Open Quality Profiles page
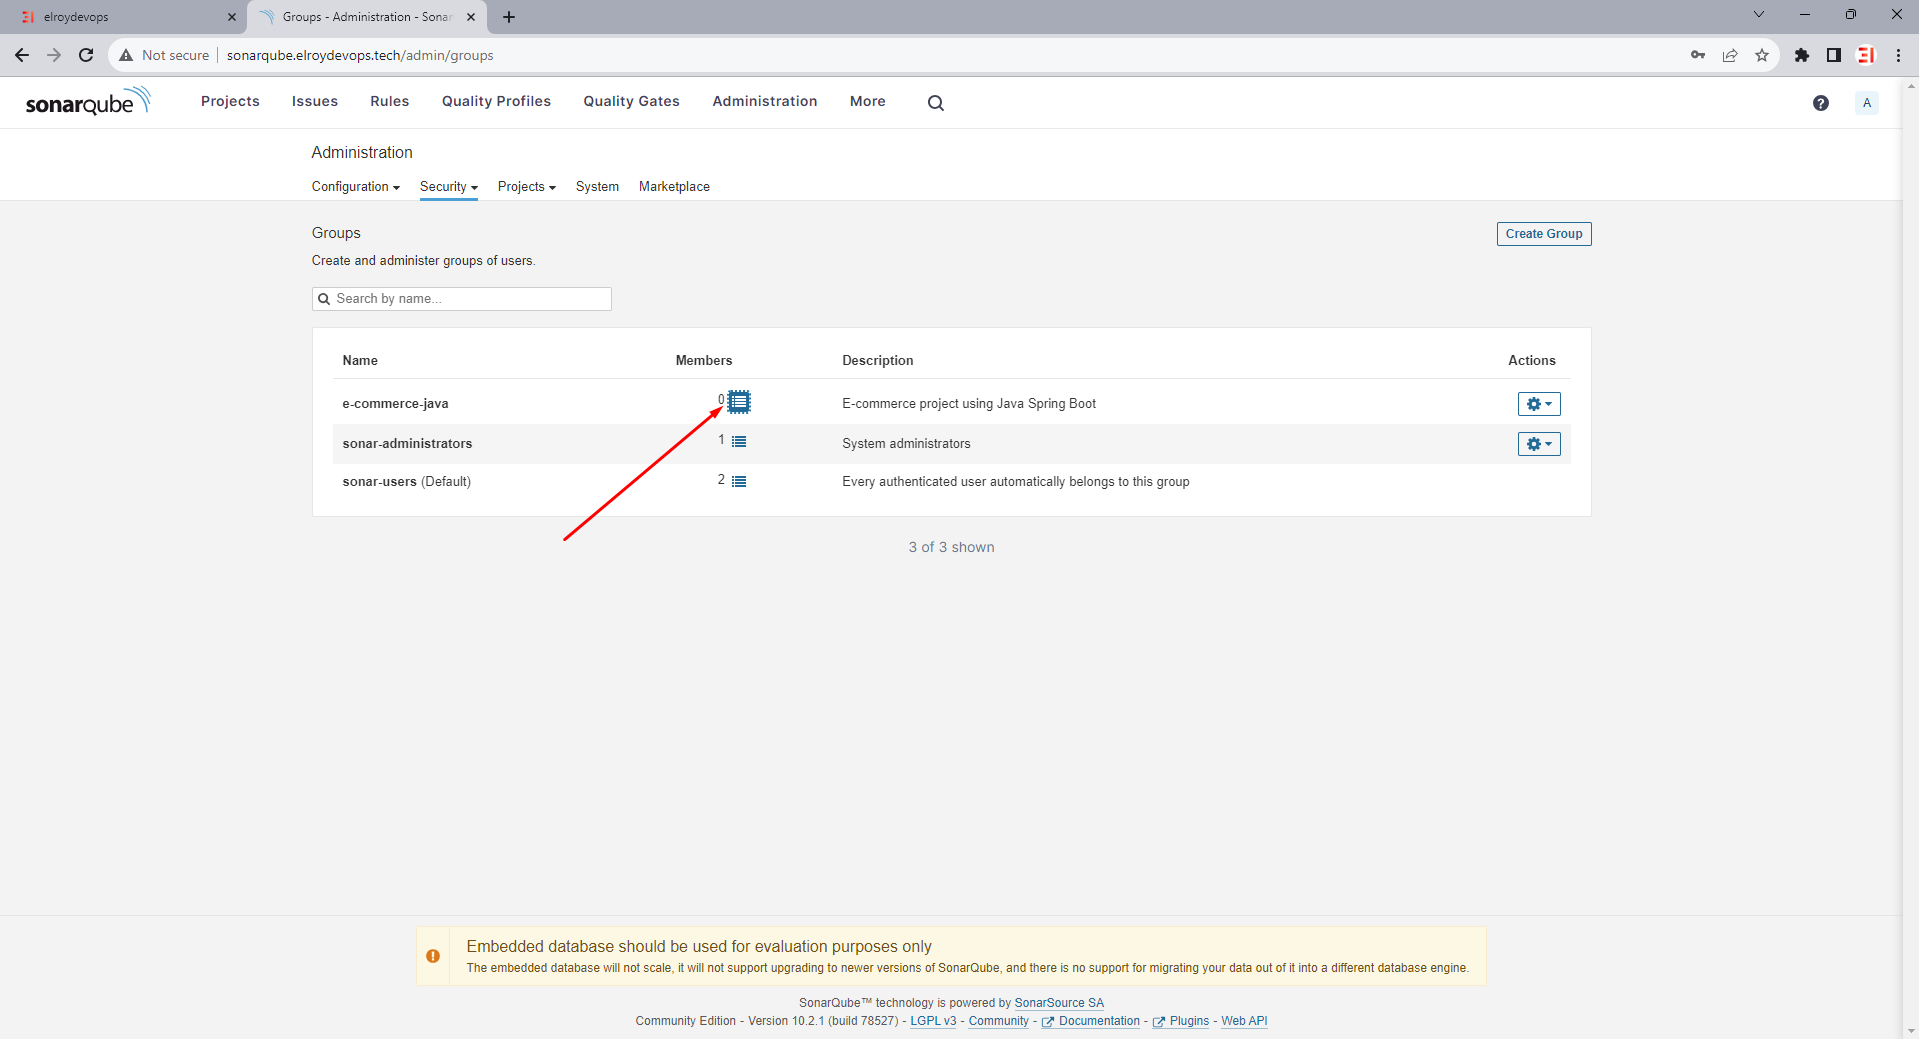Viewport: 1919px width, 1039px height. click(496, 101)
